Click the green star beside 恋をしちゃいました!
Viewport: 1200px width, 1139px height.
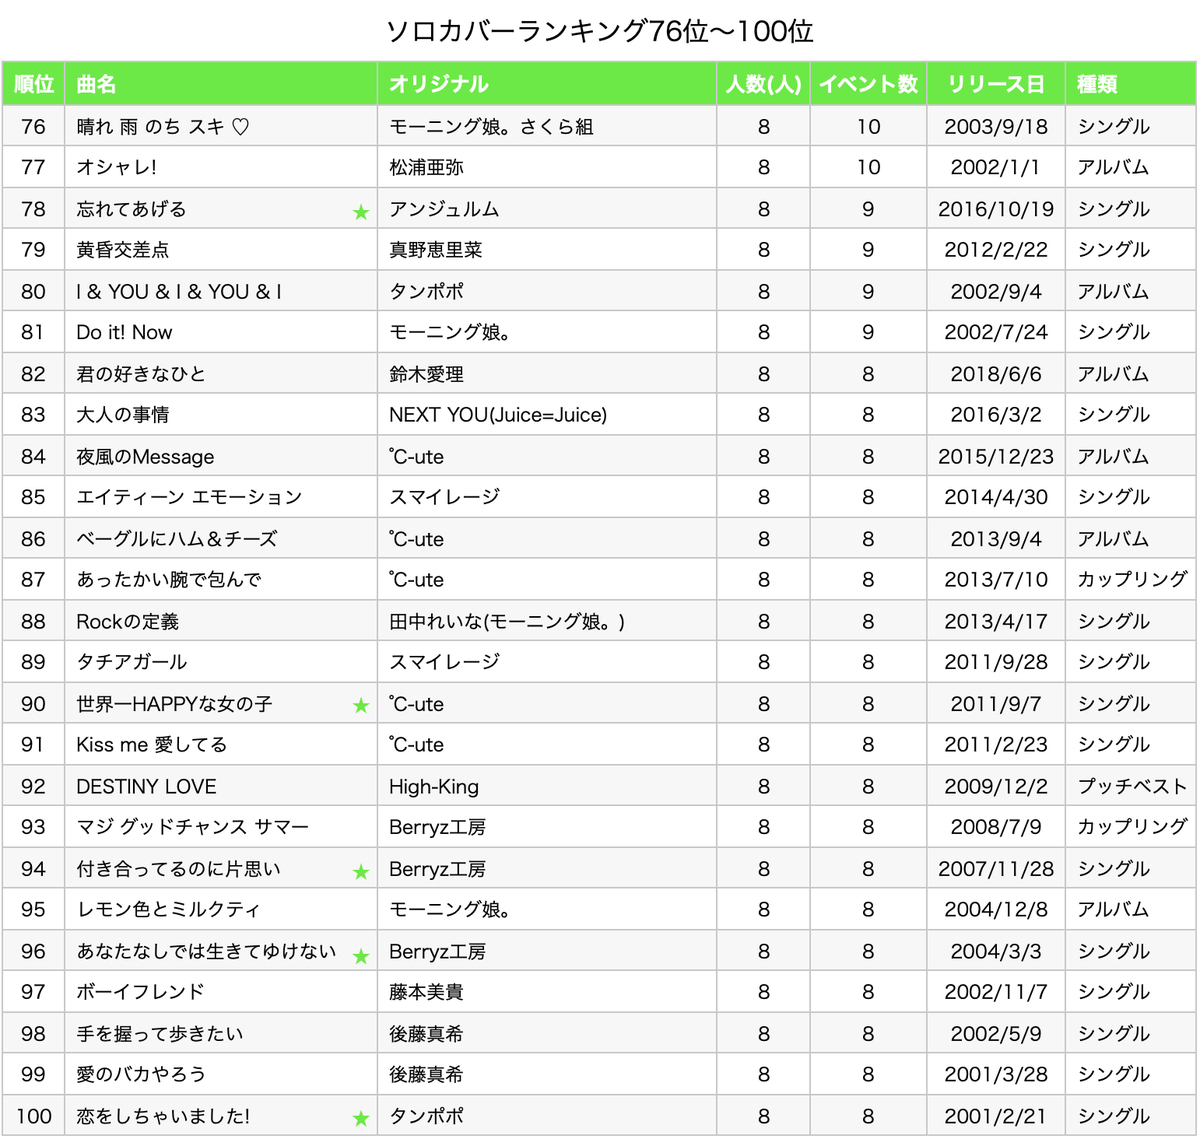361,1119
